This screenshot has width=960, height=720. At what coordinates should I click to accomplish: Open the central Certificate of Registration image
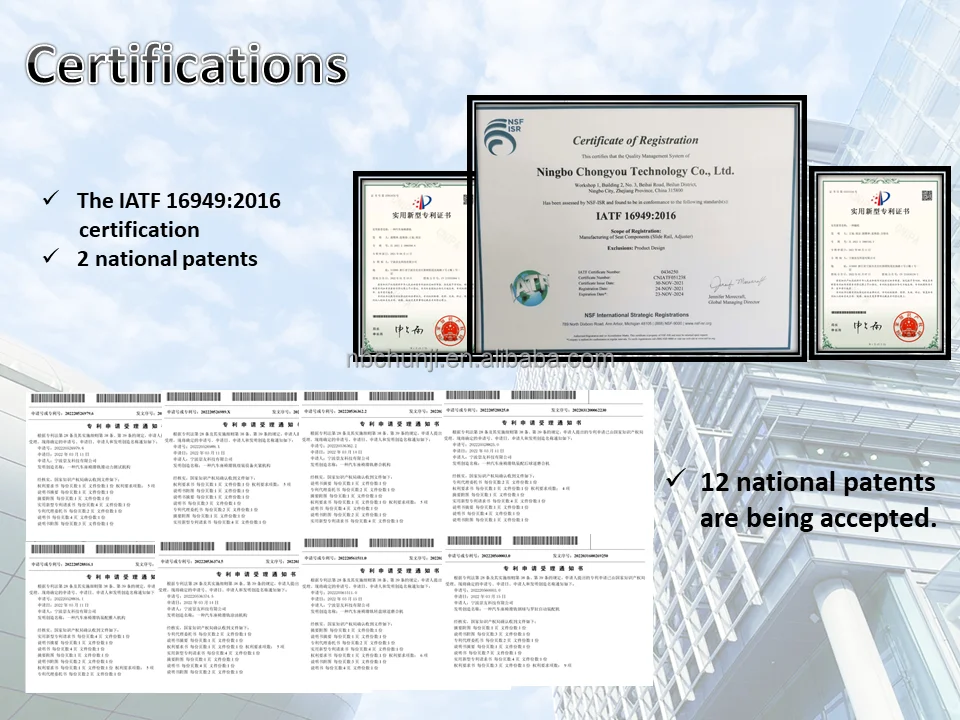coord(637,227)
